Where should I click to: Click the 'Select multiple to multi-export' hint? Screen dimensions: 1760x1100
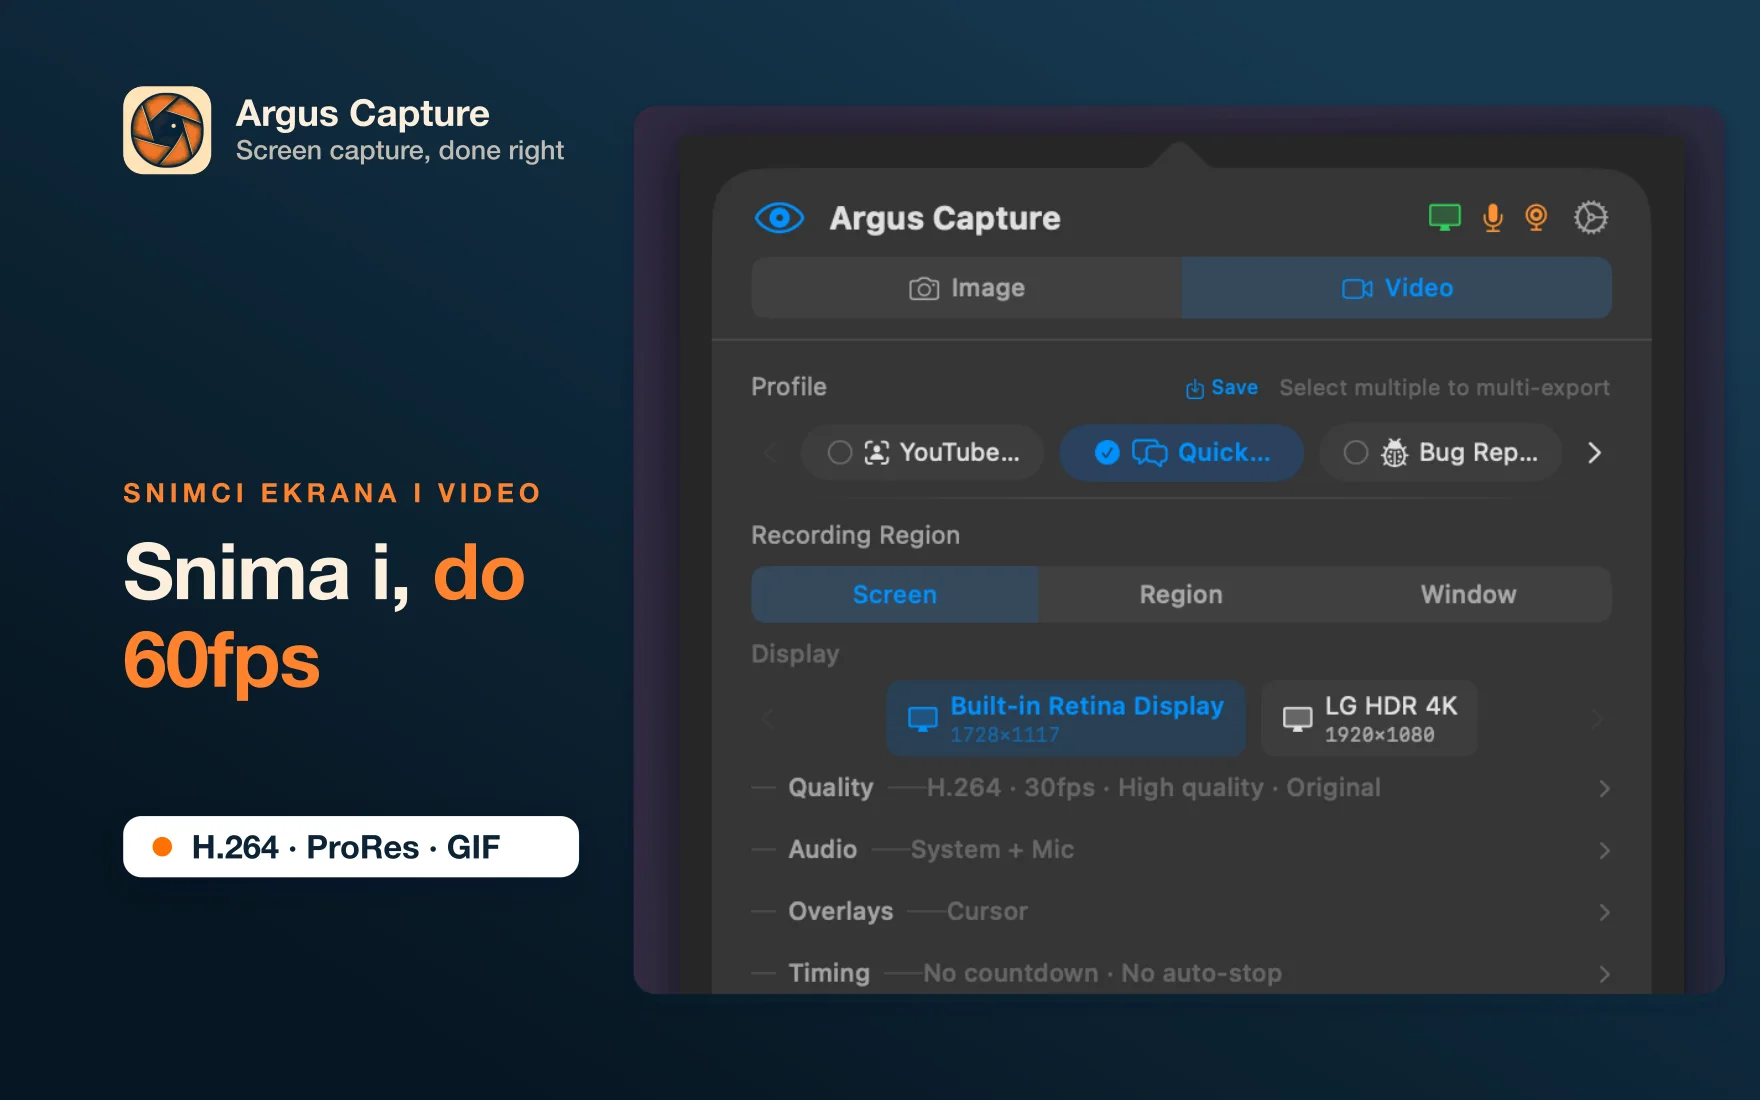[x=1444, y=388]
